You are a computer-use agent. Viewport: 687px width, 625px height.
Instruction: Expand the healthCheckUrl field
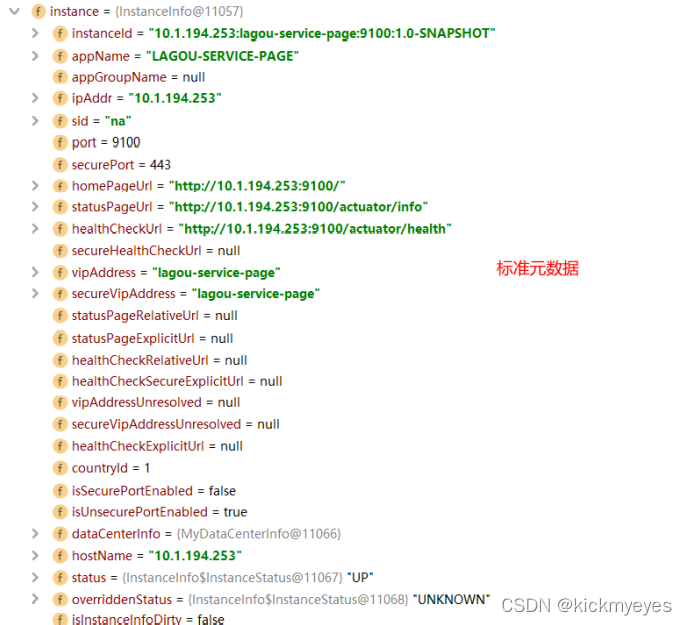[x=35, y=229]
